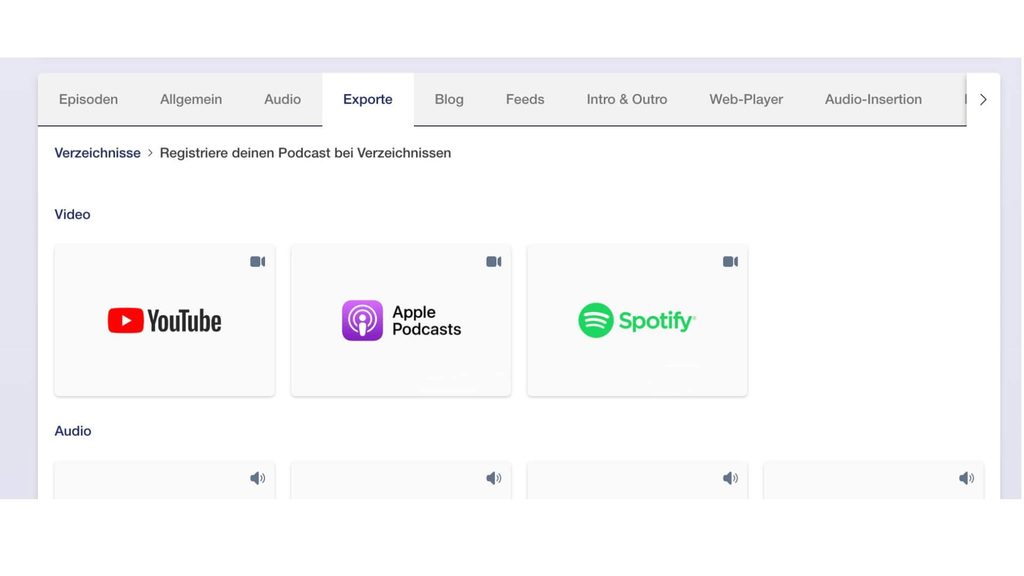Screen dimensions: 1024x576
Task: Switch to the Allgemein tab
Action: pos(191,99)
